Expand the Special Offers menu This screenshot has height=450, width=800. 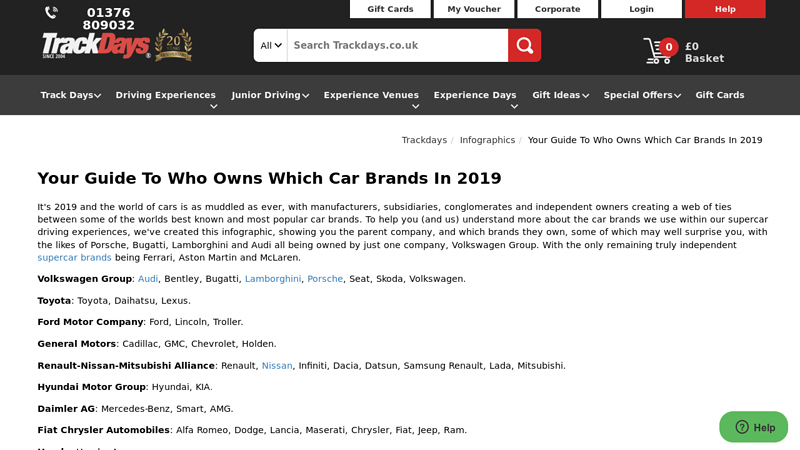pyautogui.click(x=642, y=95)
